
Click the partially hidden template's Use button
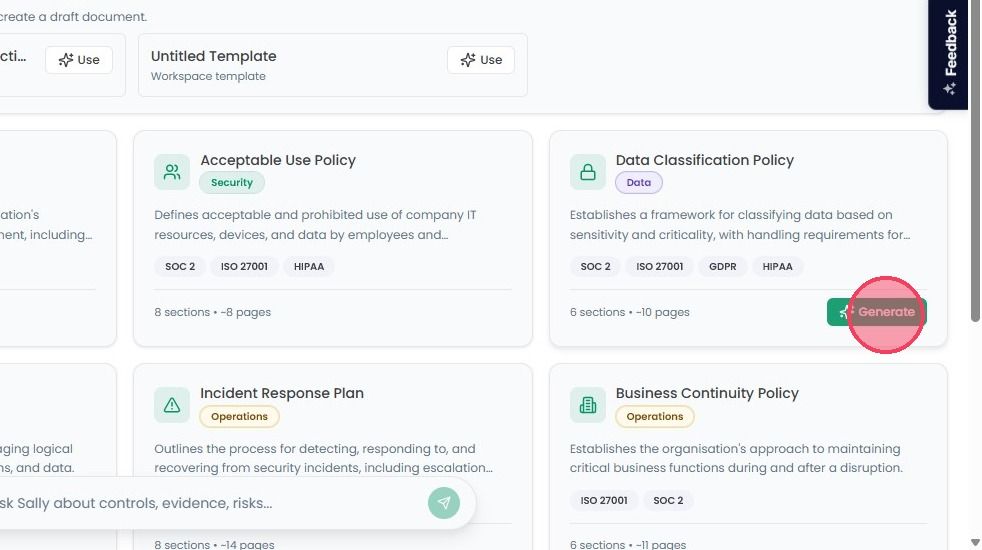(x=79, y=60)
